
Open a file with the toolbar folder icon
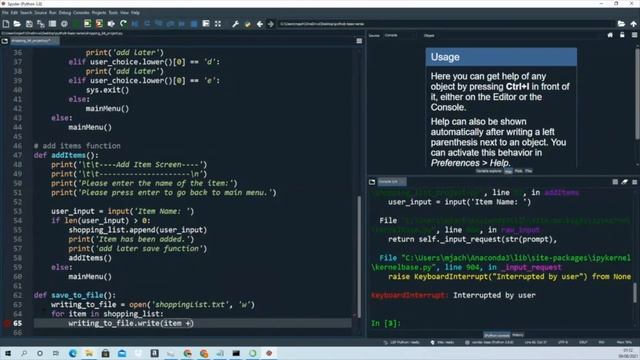coord(17,24)
